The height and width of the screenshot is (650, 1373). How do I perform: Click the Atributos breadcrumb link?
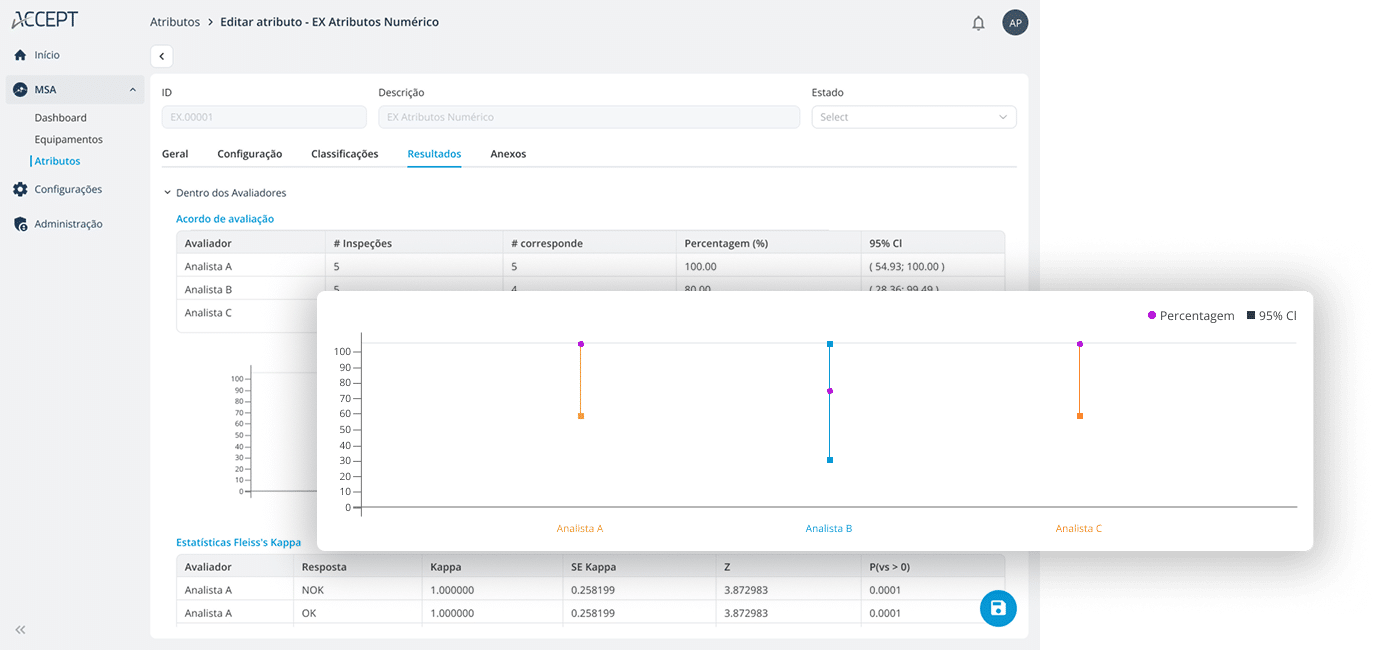pos(175,22)
